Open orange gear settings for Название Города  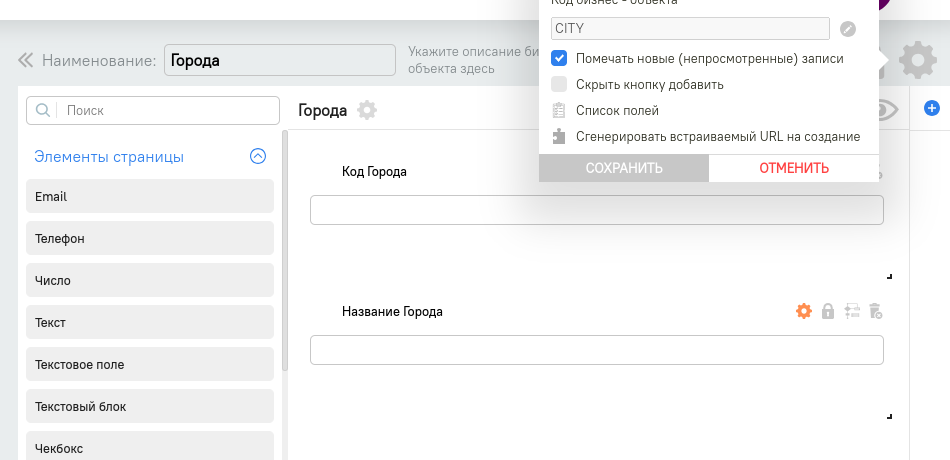pos(803,311)
